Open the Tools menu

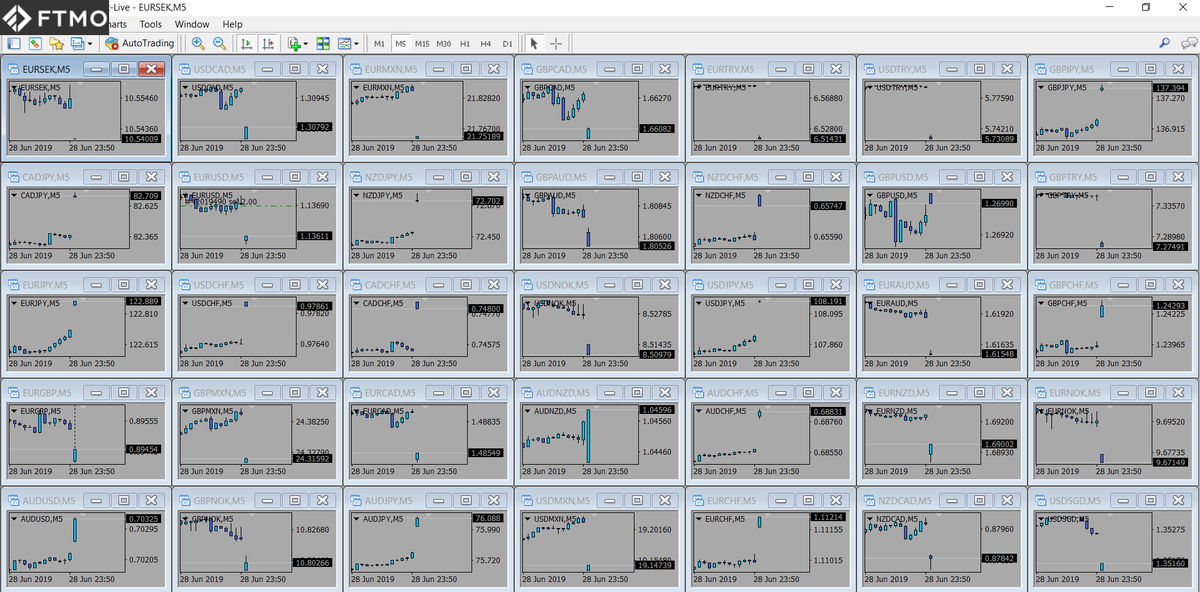pos(150,24)
